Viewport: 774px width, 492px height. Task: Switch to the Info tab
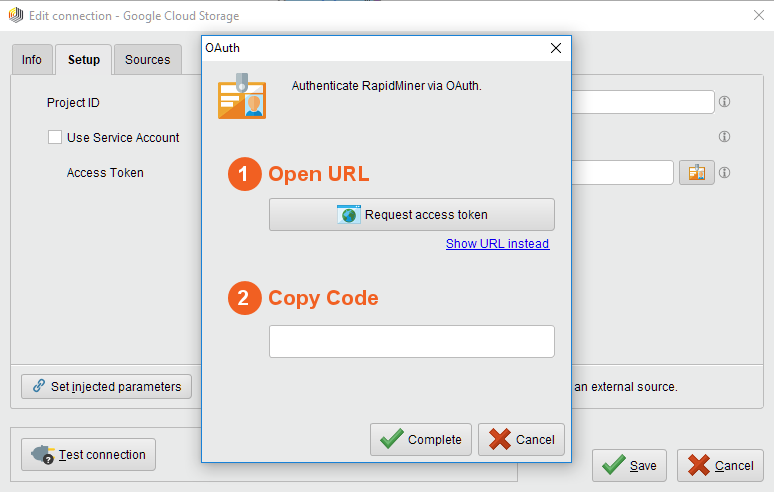(x=32, y=60)
